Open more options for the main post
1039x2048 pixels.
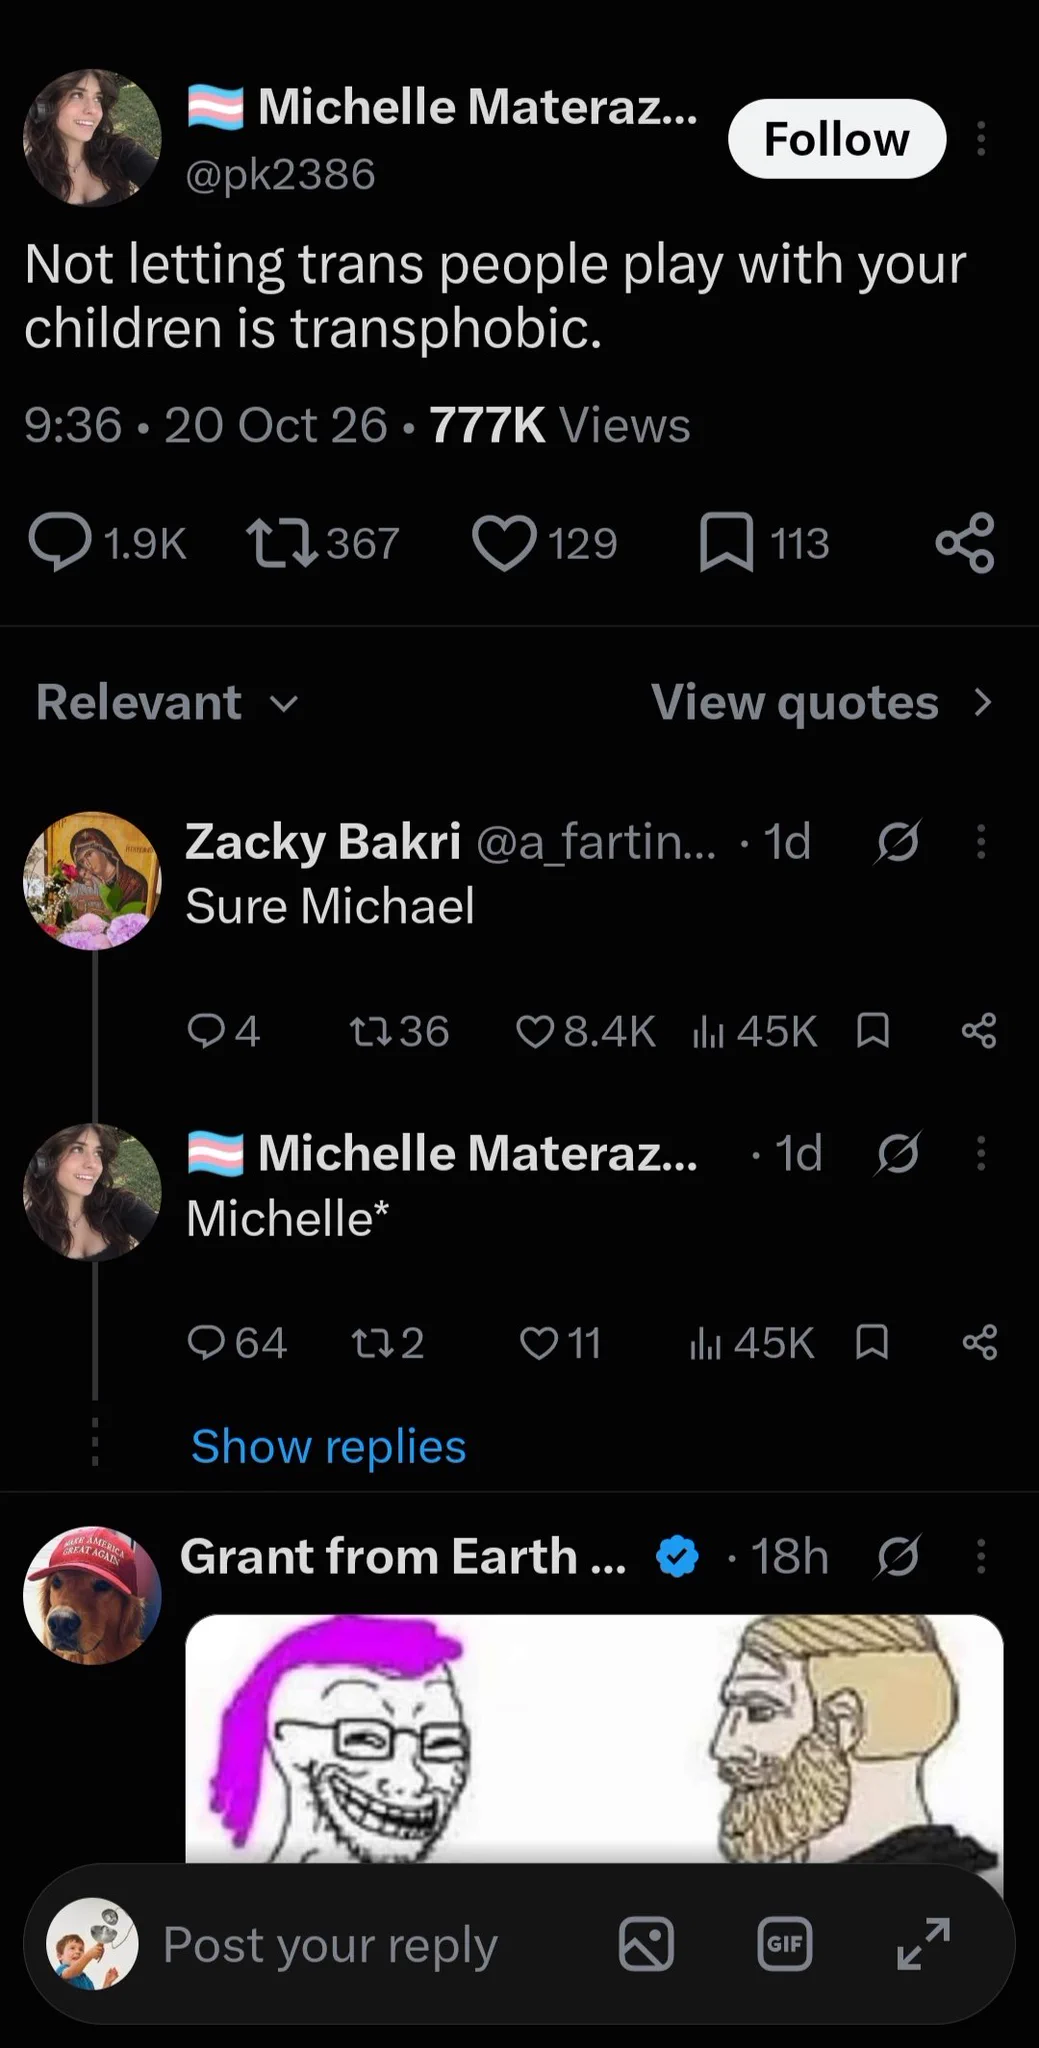tap(981, 139)
